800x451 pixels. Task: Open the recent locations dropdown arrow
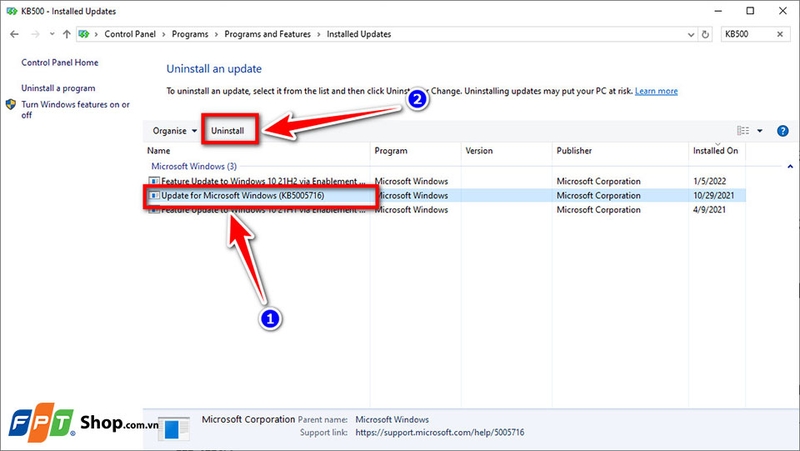pos(52,34)
